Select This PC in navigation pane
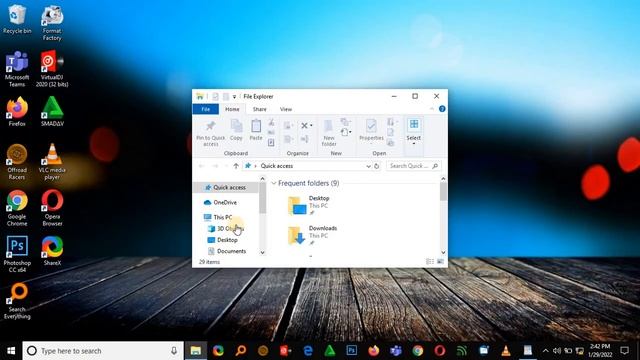Viewport: 640px width, 360px height. coord(222,217)
